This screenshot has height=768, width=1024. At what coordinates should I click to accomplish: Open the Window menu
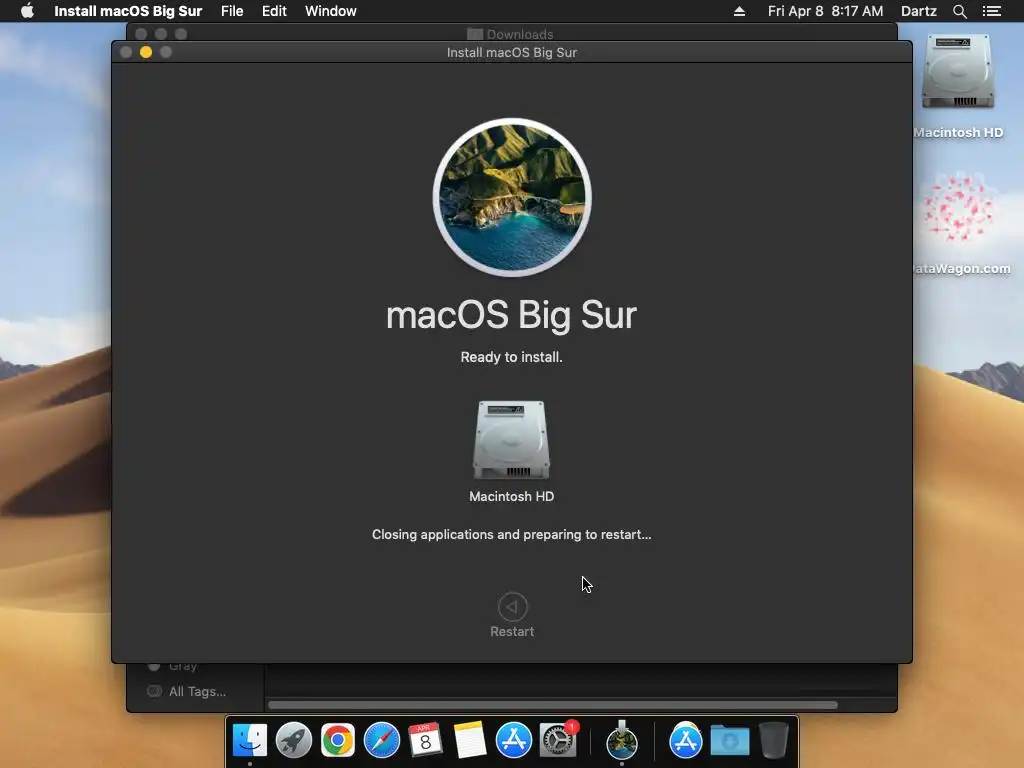[x=330, y=11]
